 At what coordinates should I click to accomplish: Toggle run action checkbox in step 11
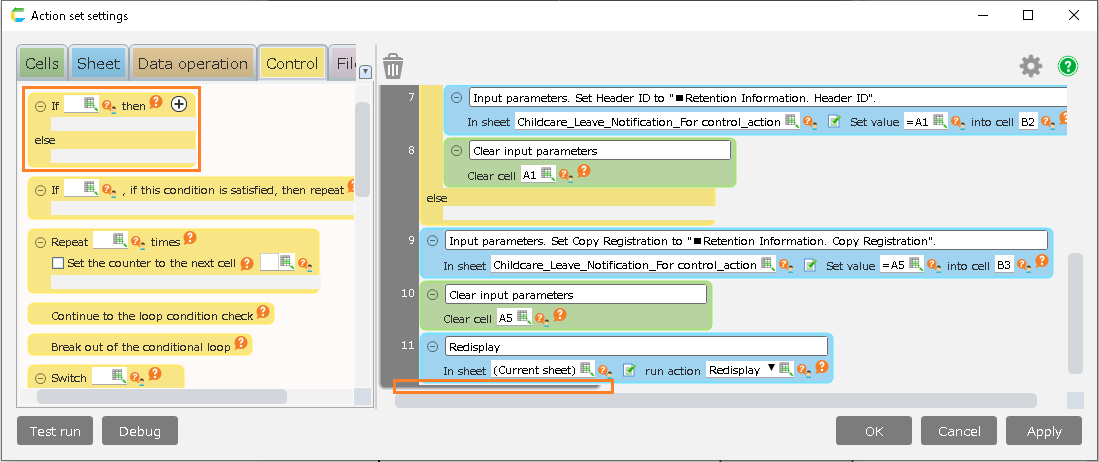630,370
